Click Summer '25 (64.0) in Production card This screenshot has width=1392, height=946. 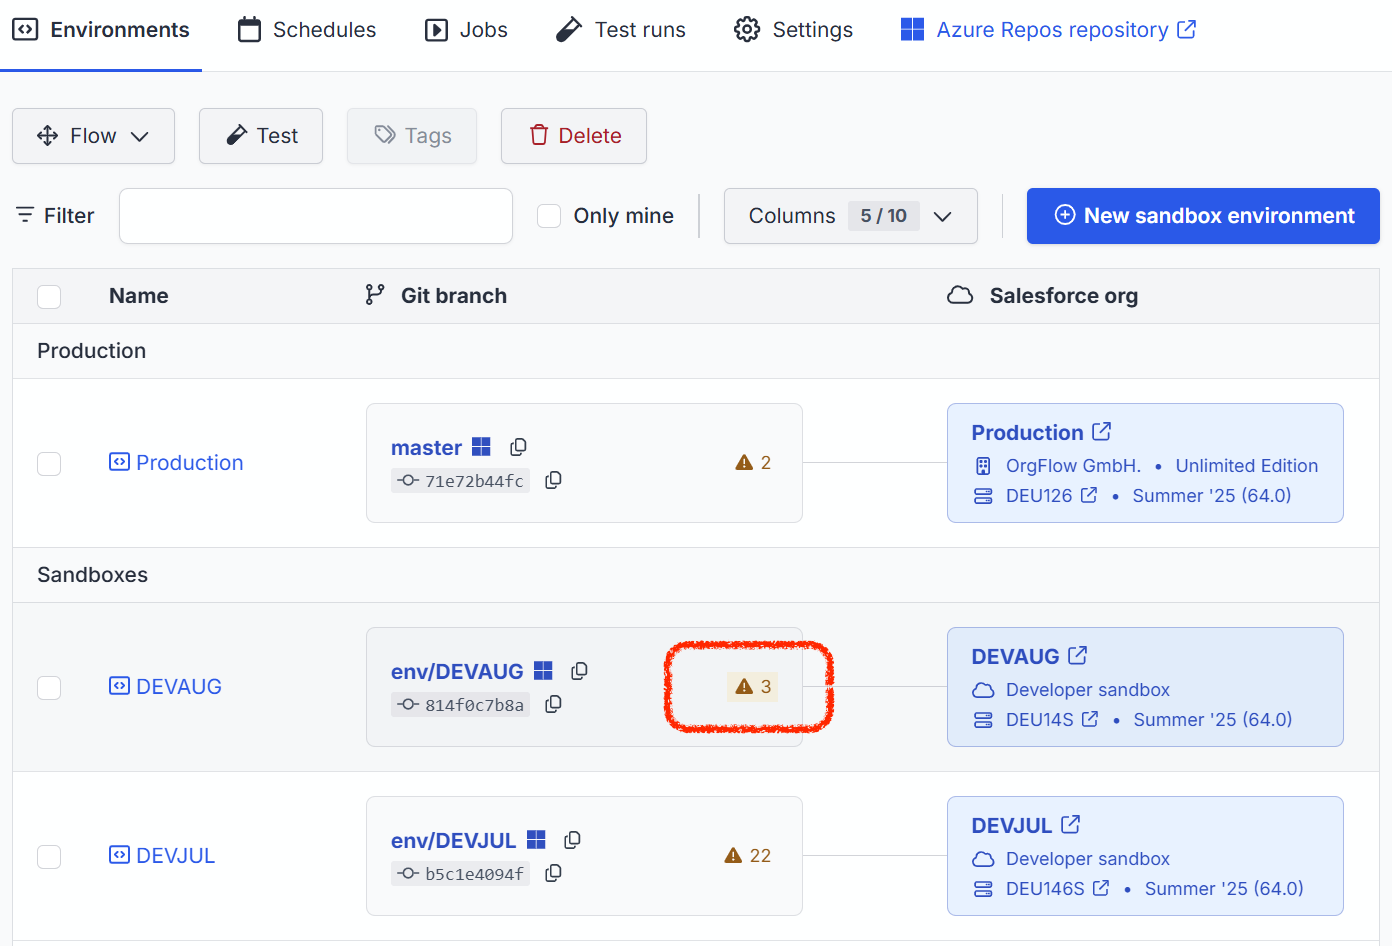[x=1212, y=496]
